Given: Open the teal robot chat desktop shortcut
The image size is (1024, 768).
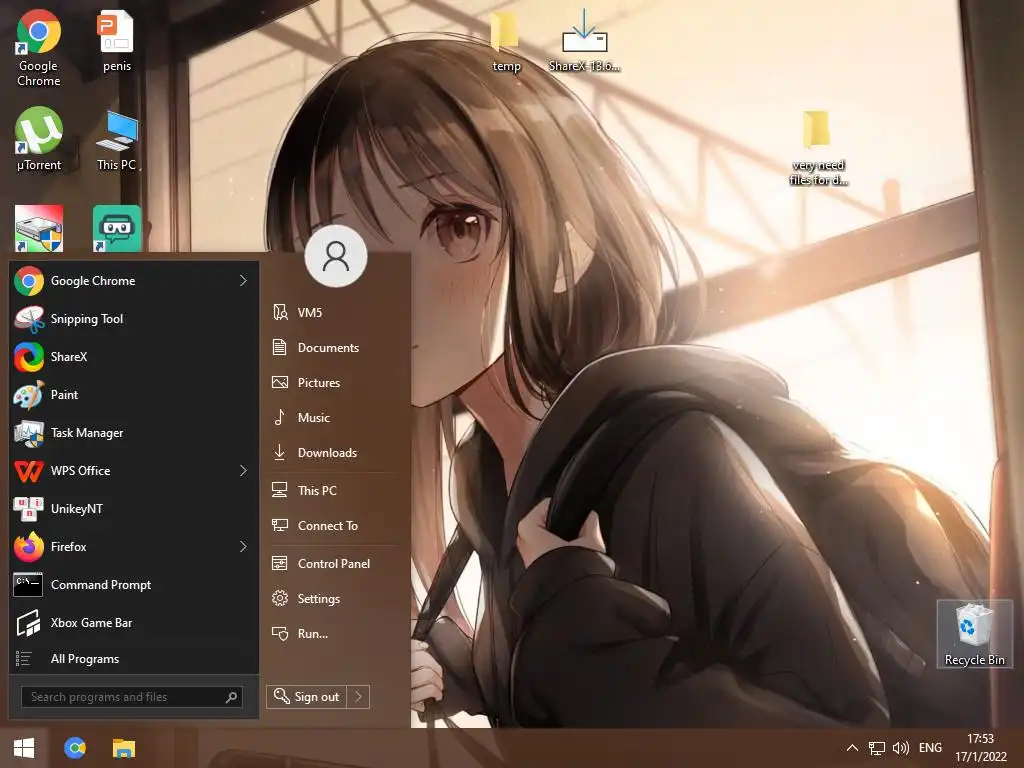Looking at the screenshot, I should click(117, 229).
